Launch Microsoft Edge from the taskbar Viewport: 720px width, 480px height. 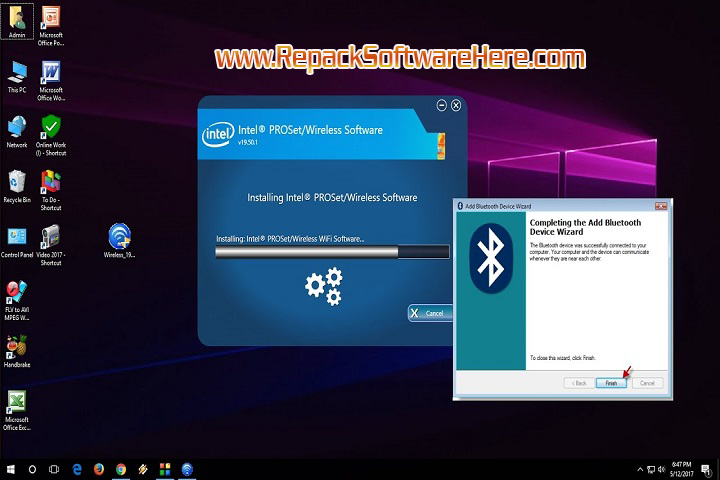[77, 469]
